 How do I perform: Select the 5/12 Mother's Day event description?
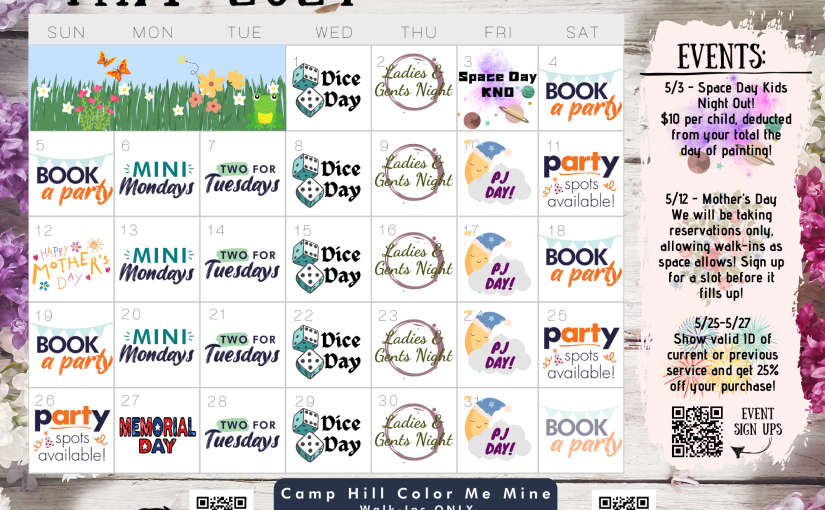721,246
